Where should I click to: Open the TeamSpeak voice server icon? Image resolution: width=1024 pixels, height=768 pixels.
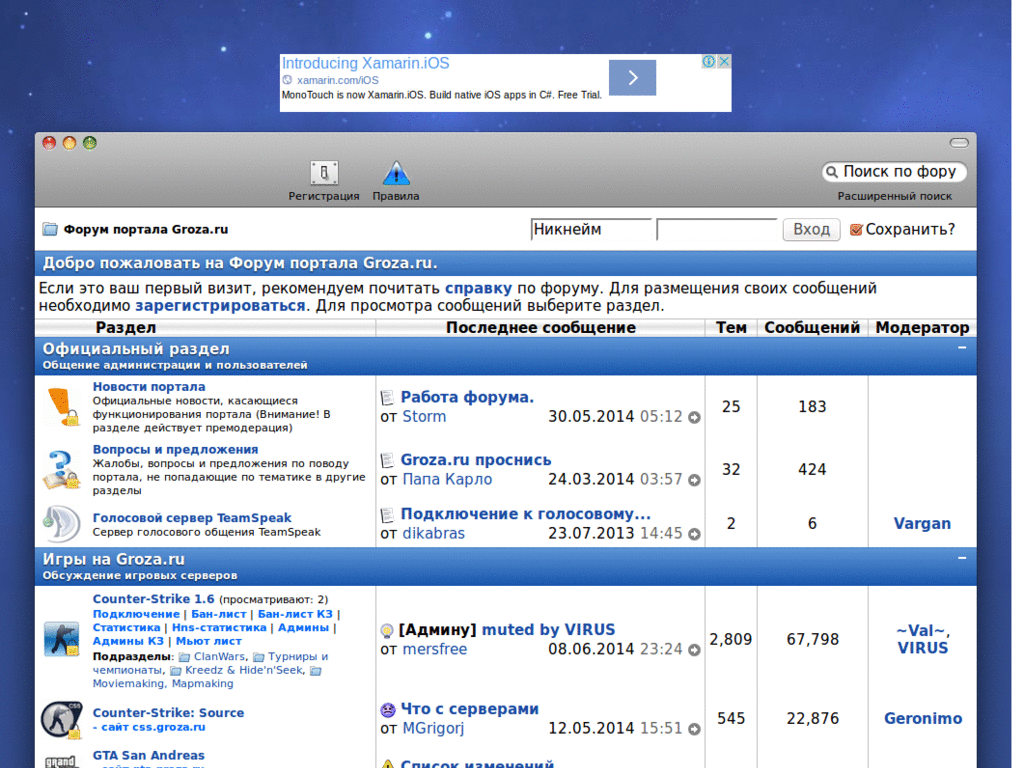(x=61, y=524)
